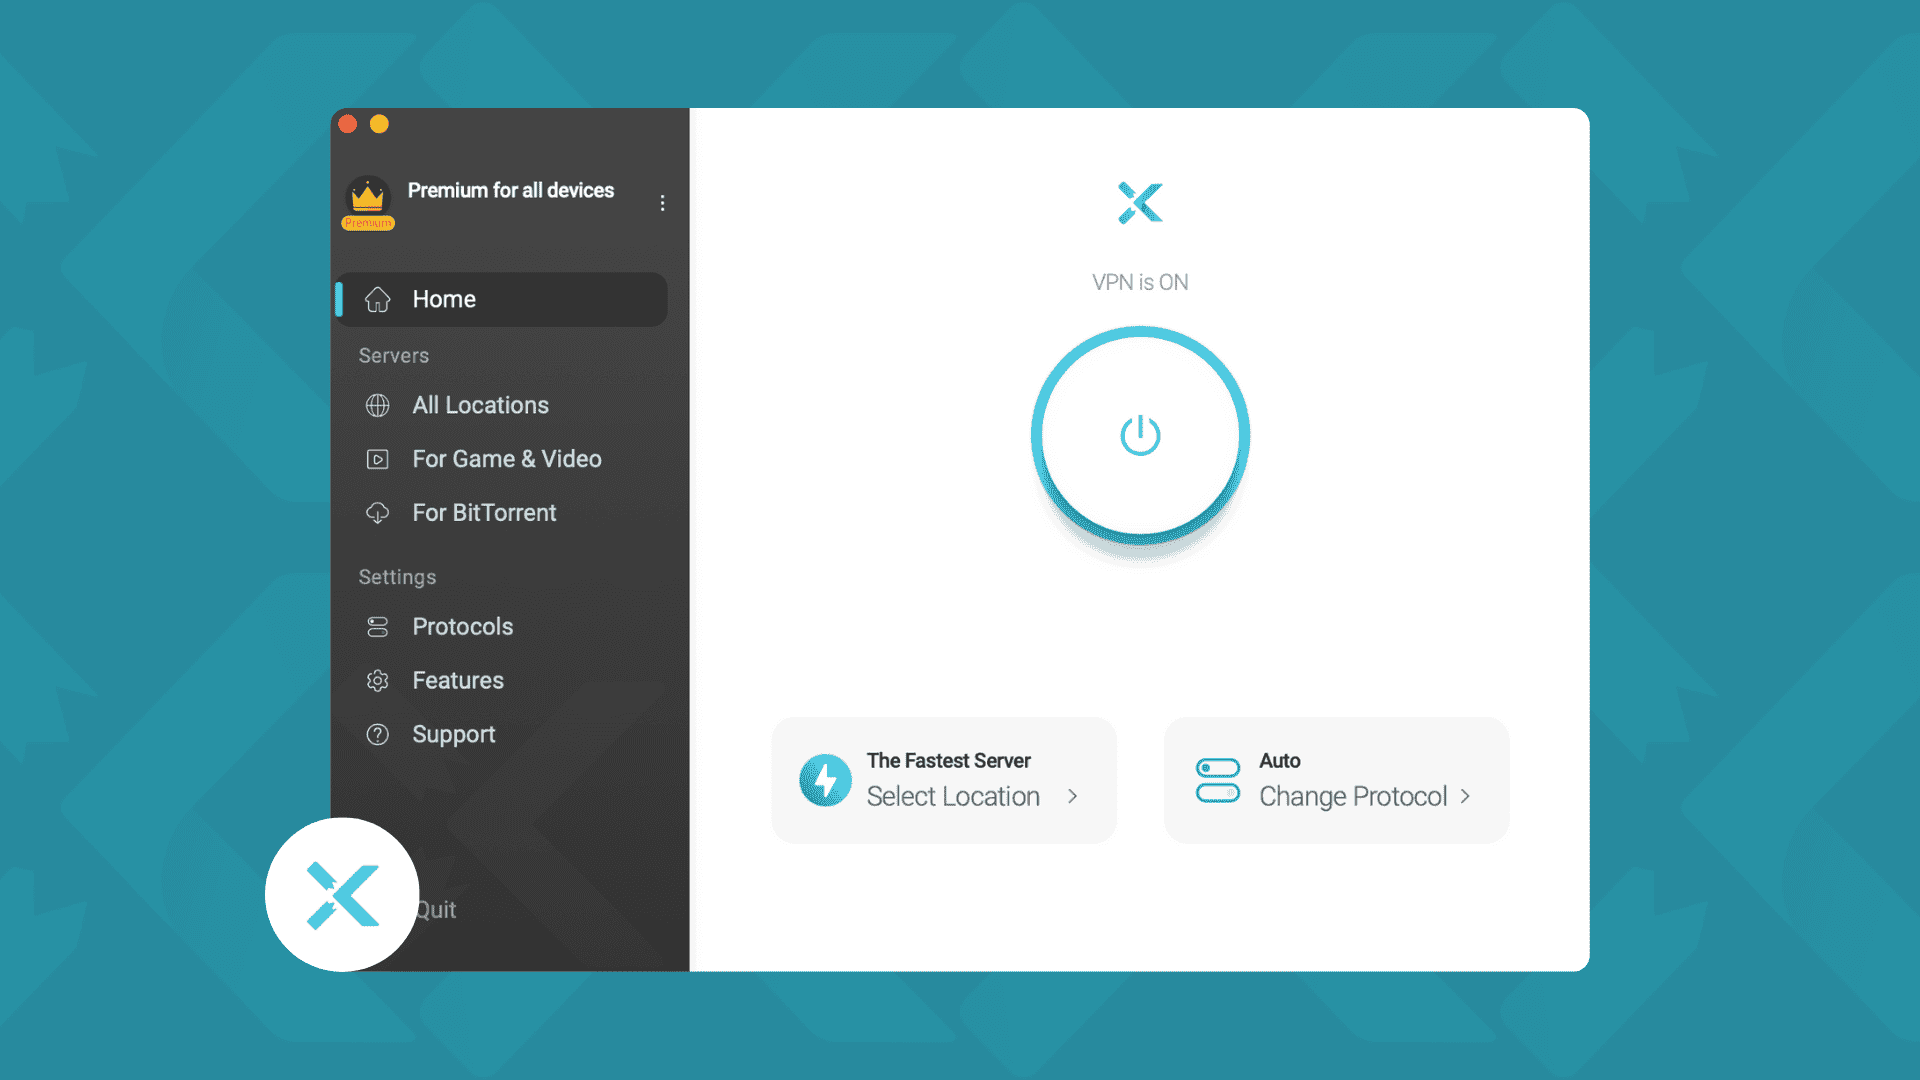Click the Home navigation icon
Image resolution: width=1920 pixels, height=1080 pixels.
click(376, 298)
